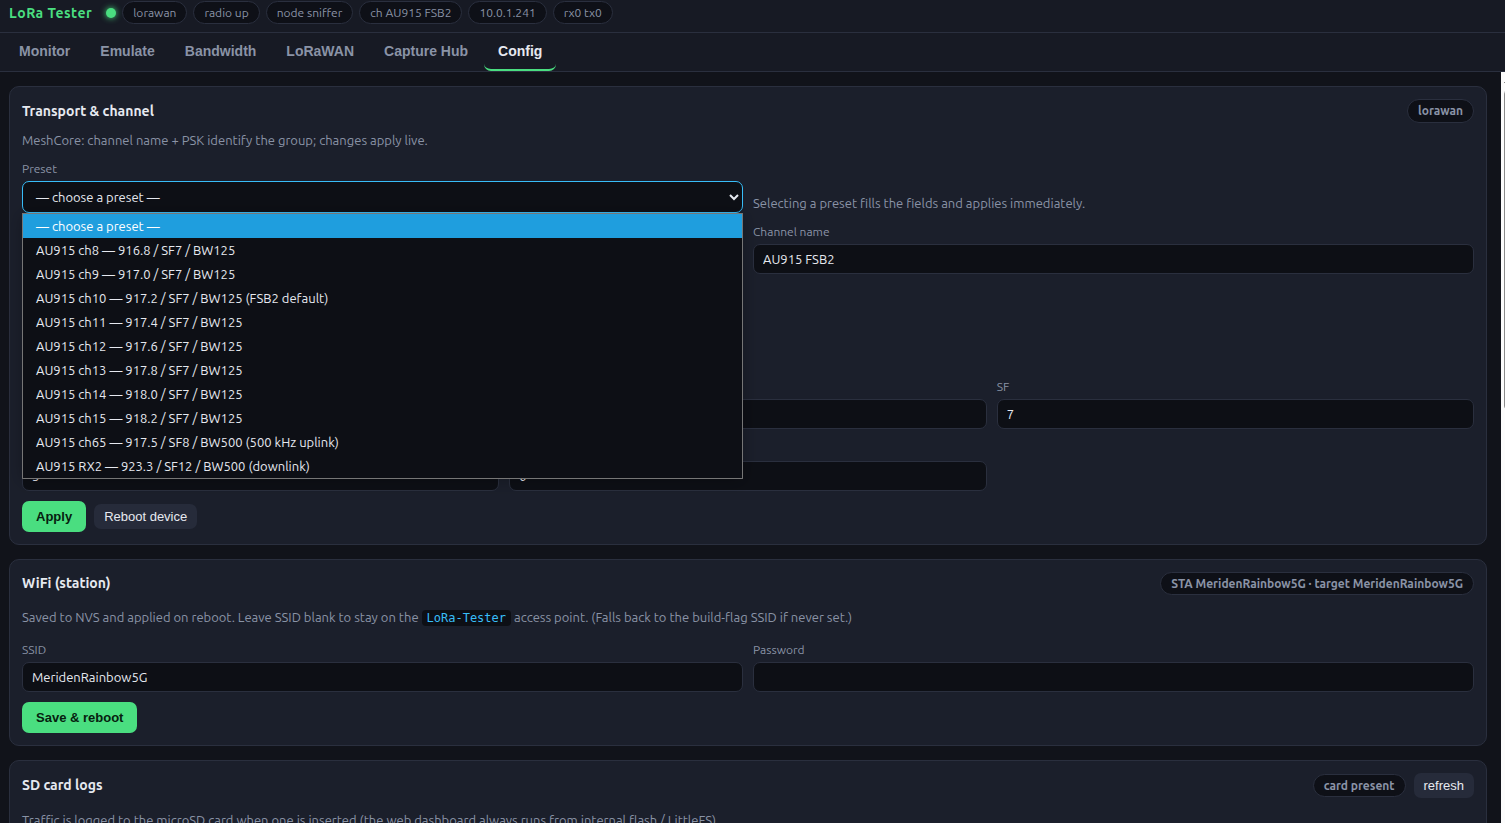Click the lorawan badge in Transport panel
1505x823 pixels.
pos(1440,111)
